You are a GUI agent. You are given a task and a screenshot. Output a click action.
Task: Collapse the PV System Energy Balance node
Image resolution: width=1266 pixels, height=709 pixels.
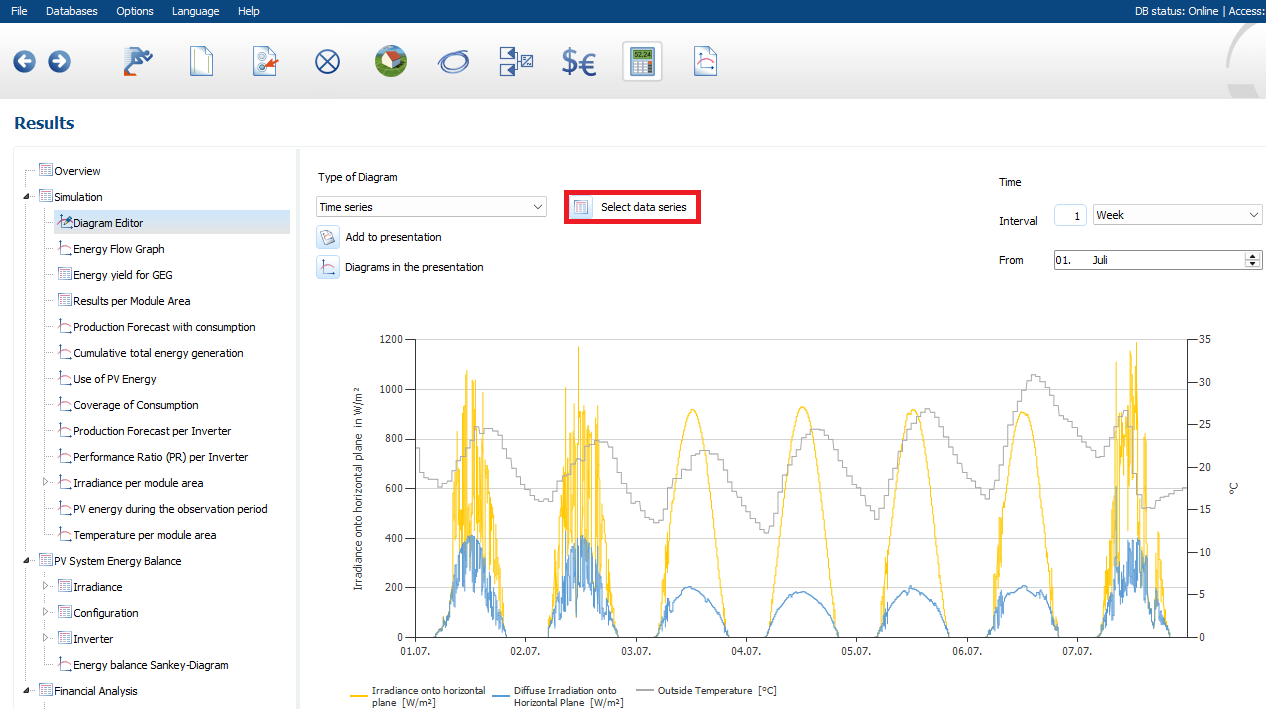click(x=26, y=561)
